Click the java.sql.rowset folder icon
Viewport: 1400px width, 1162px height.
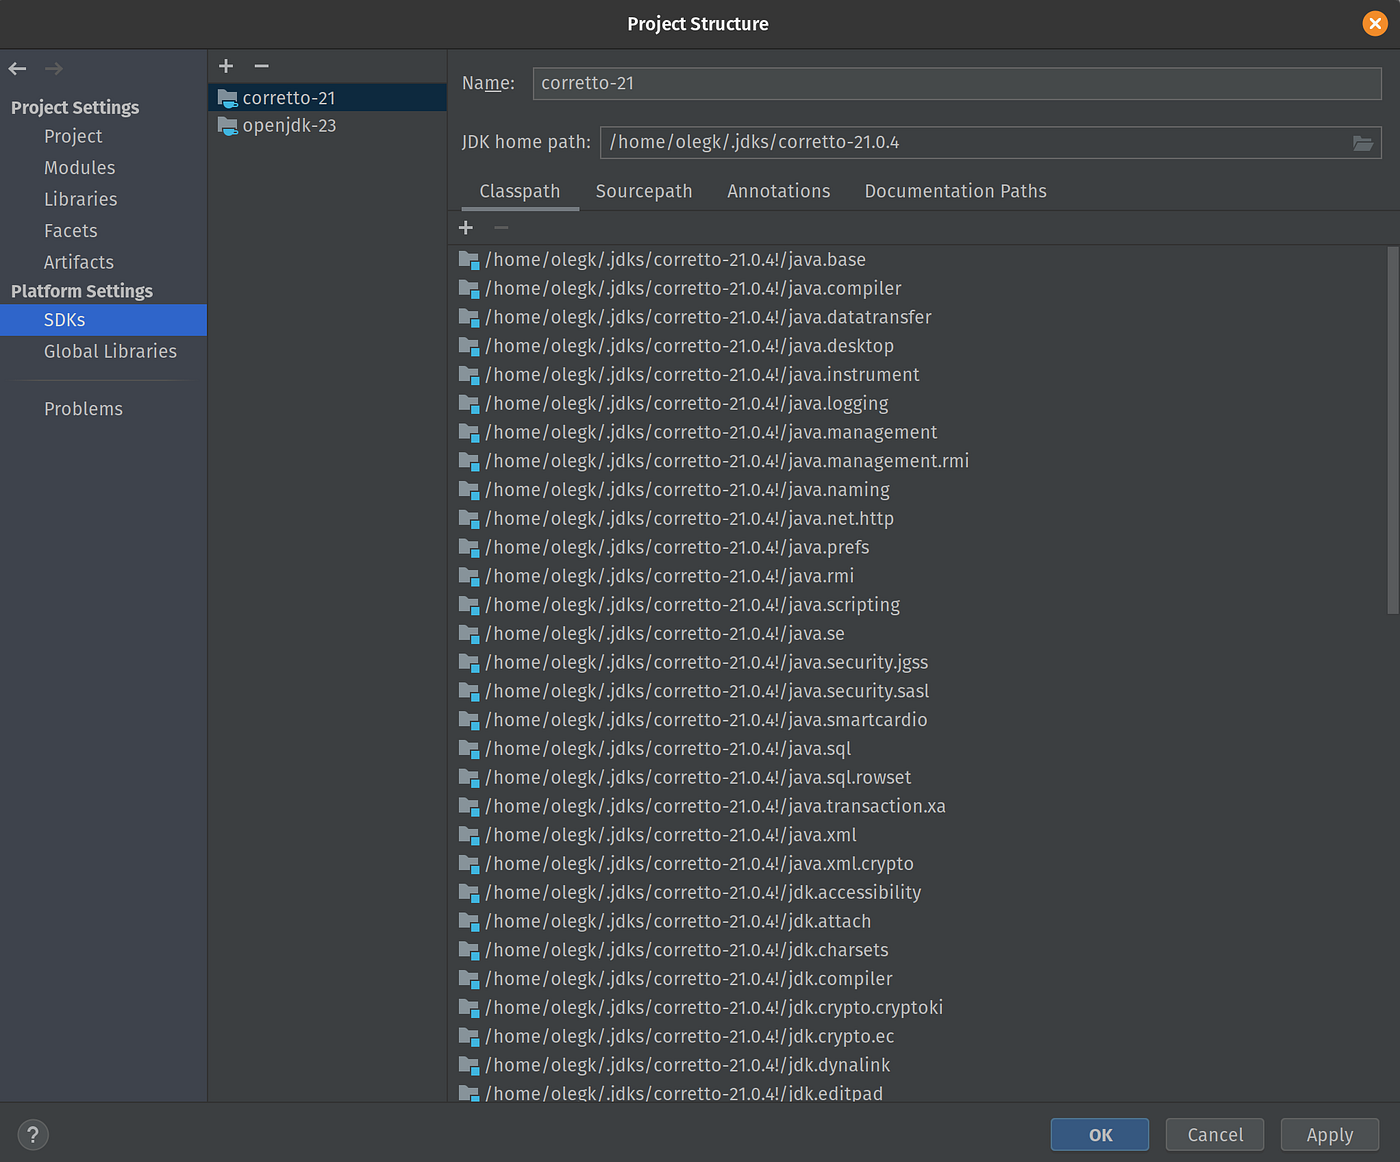coord(468,778)
